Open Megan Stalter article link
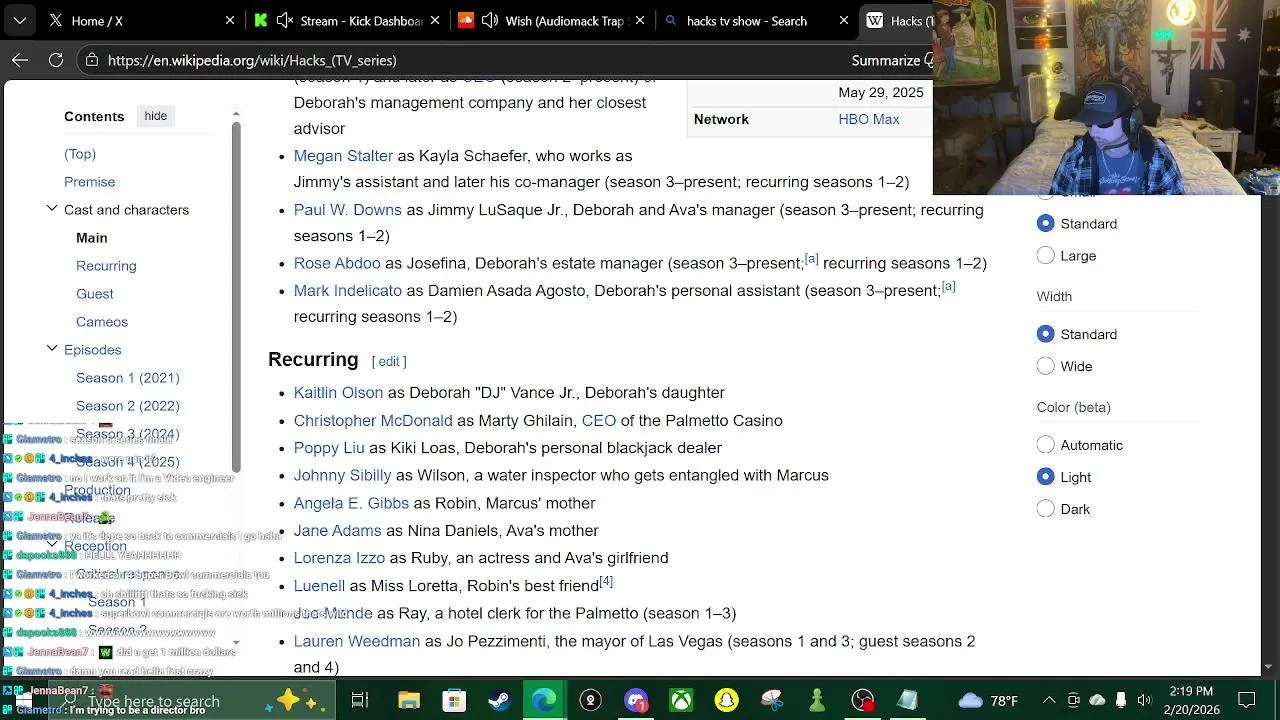The height and width of the screenshot is (720, 1280). [x=343, y=156]
